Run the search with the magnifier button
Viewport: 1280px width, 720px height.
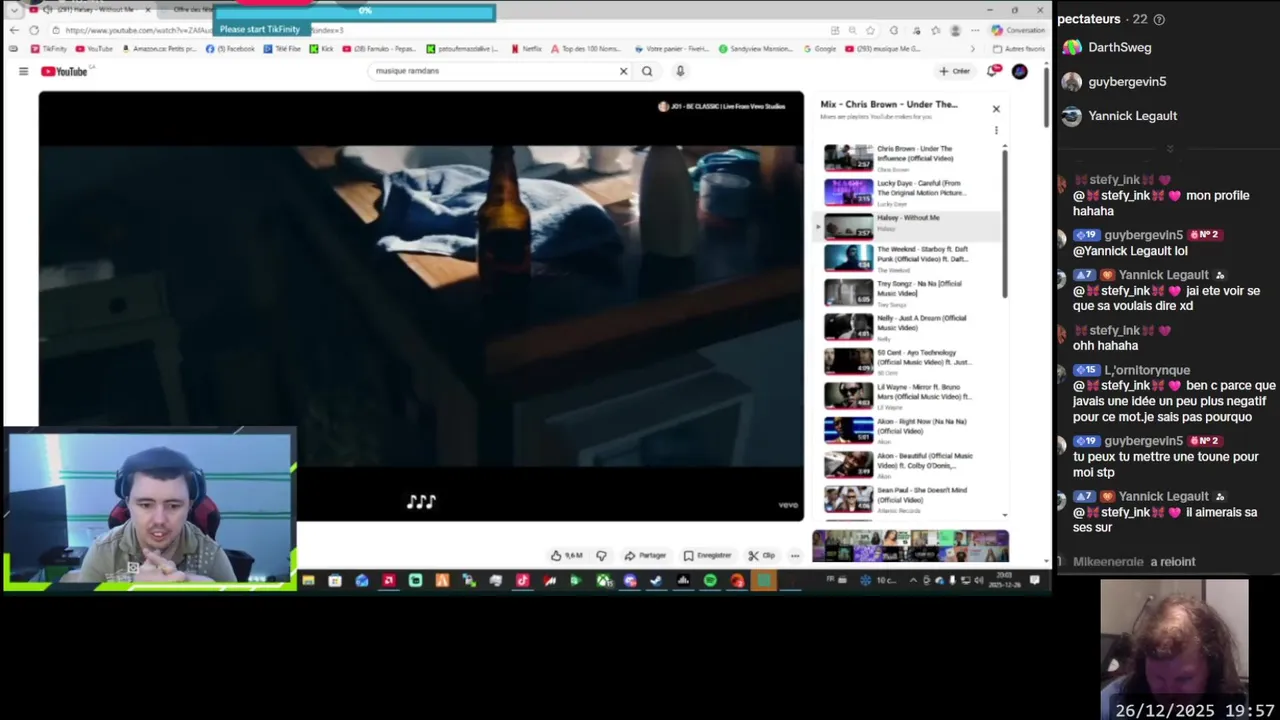(x=647, y=71)
